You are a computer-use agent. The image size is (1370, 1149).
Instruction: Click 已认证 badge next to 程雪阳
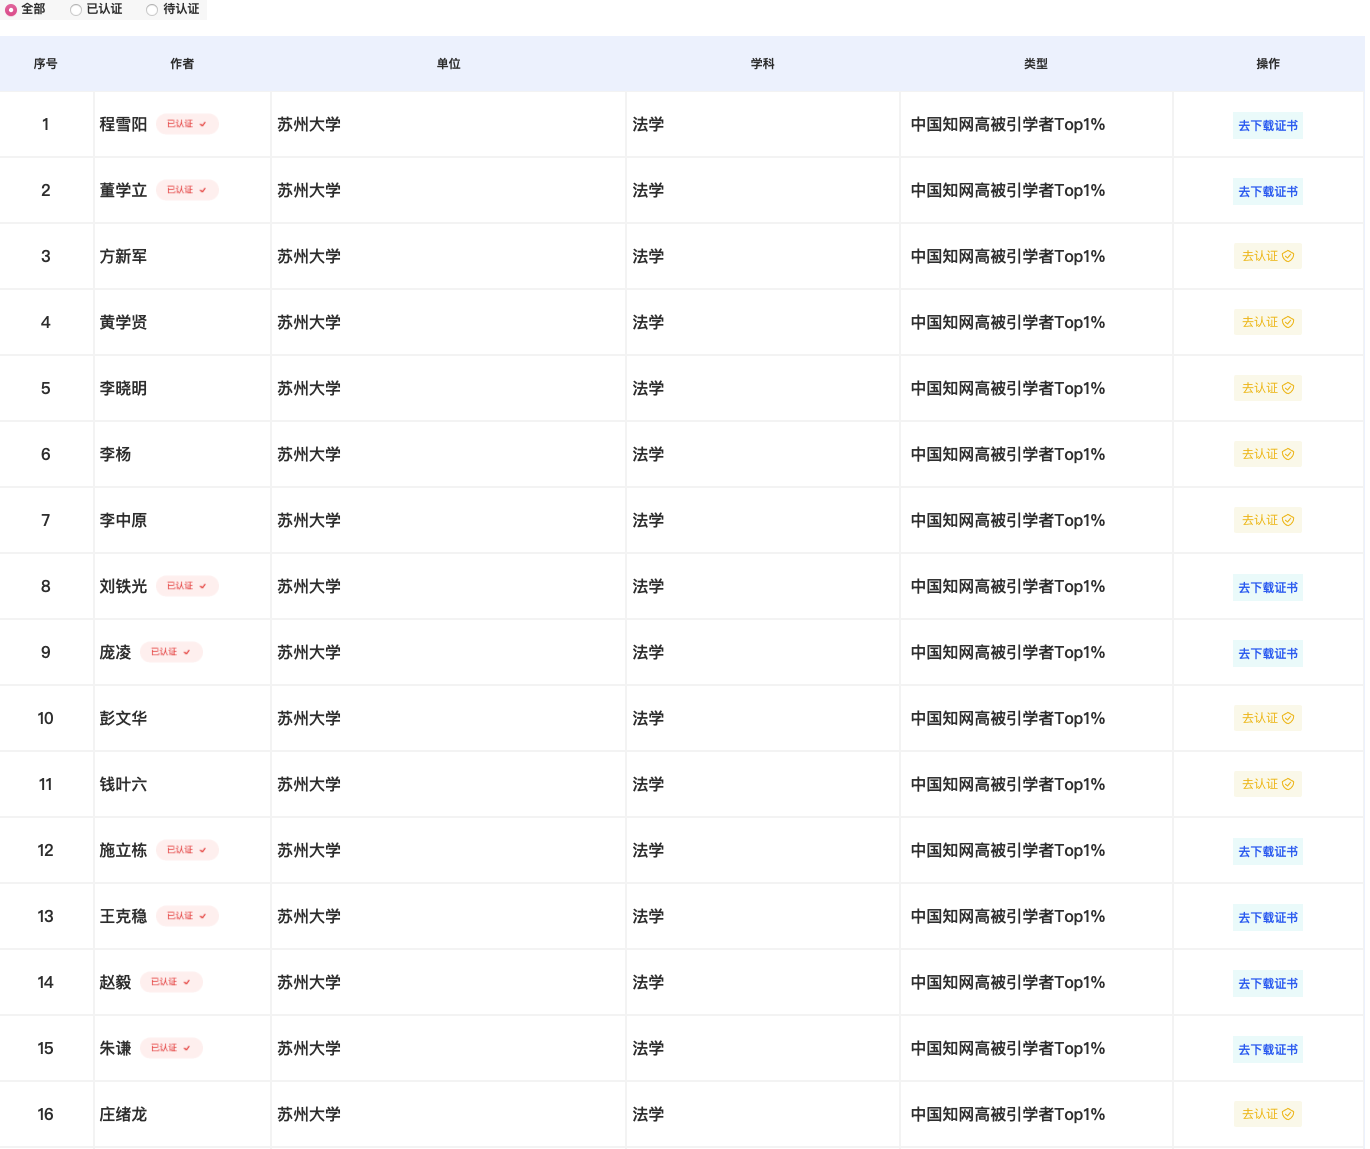pyautogui.click(x=186, y=124)
